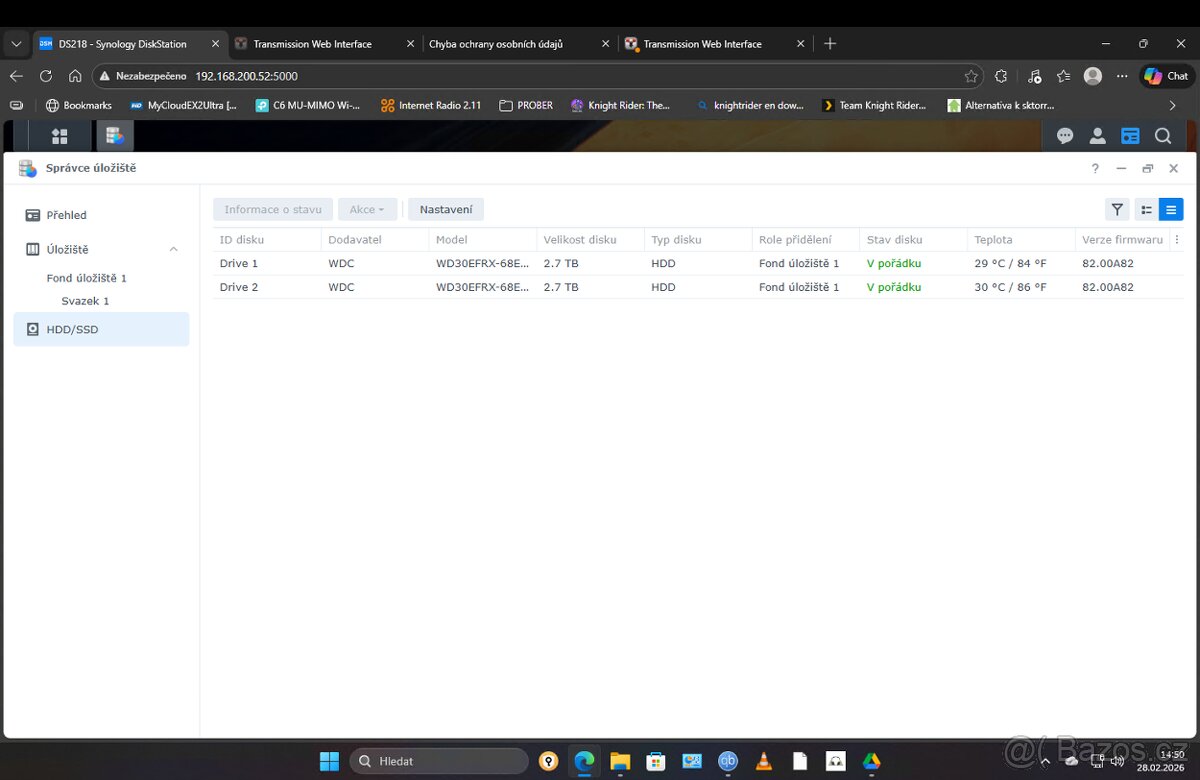1200x780 pixels.
Task: Open browser settings and more menu
Action: pyautogui.click(x=1122, y=76)
